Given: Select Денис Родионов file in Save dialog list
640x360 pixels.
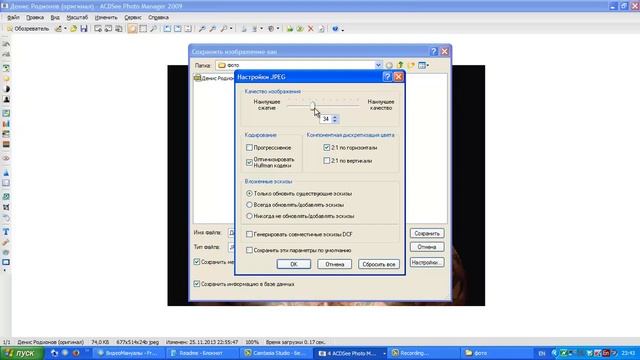Looking at the screenshot, I should [215, 78].
